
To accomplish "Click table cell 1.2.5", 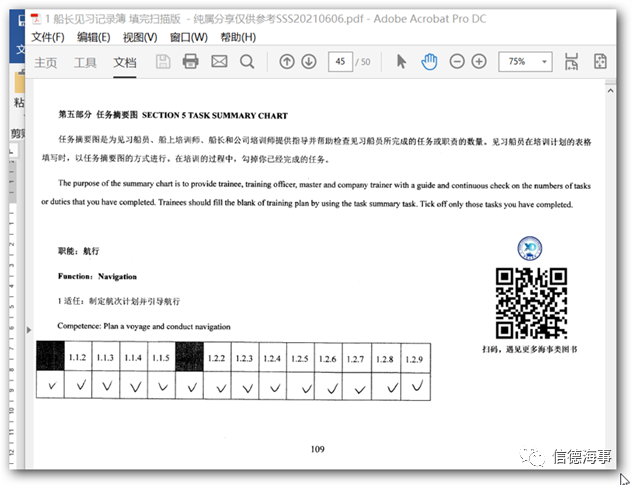I will click(x=300, y=358).
